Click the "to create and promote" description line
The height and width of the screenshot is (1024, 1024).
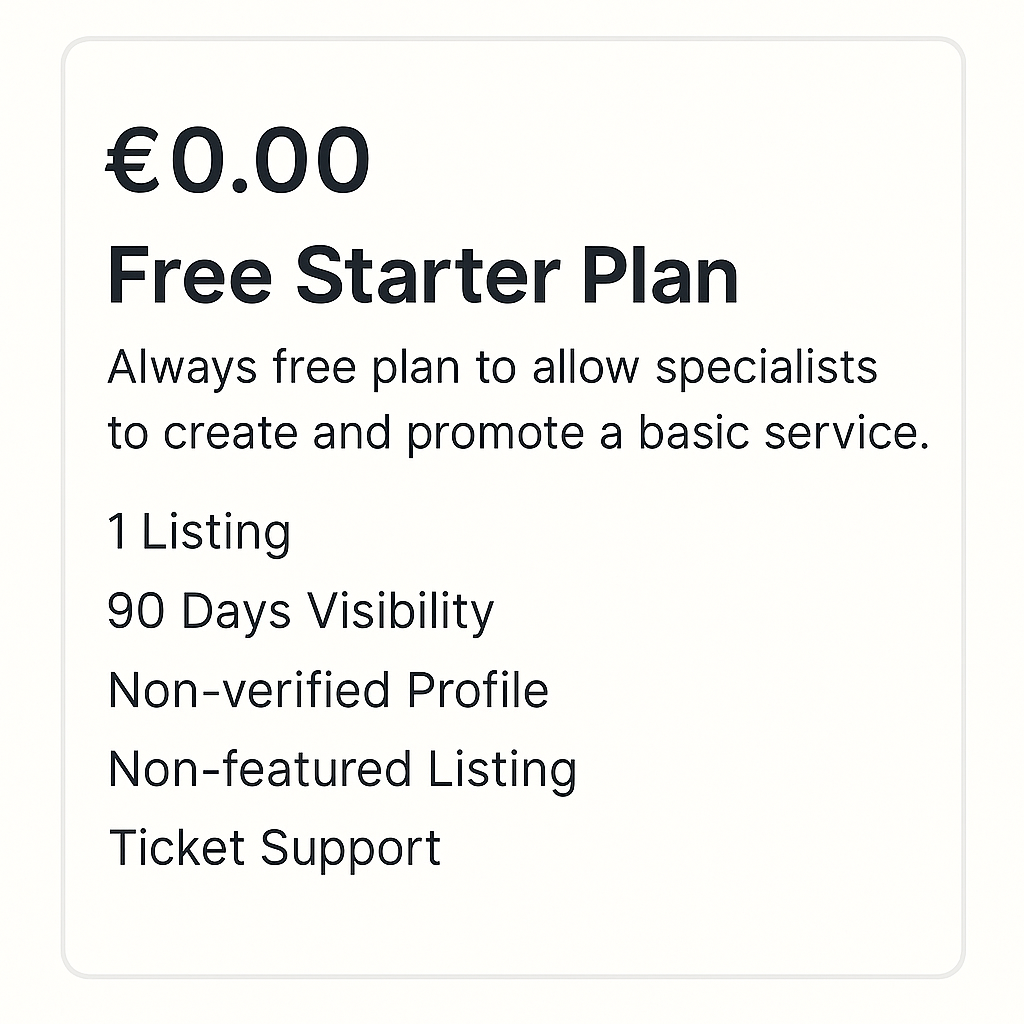(518, 434)
